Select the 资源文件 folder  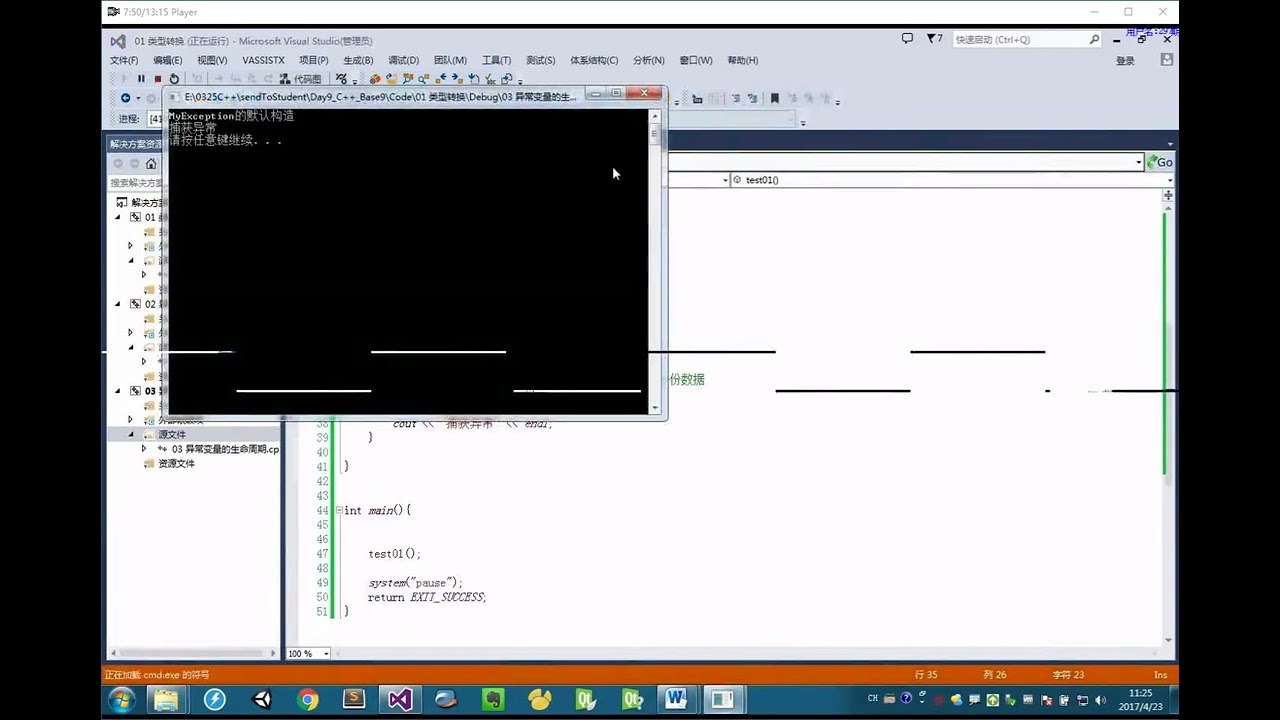pos(176,464)
